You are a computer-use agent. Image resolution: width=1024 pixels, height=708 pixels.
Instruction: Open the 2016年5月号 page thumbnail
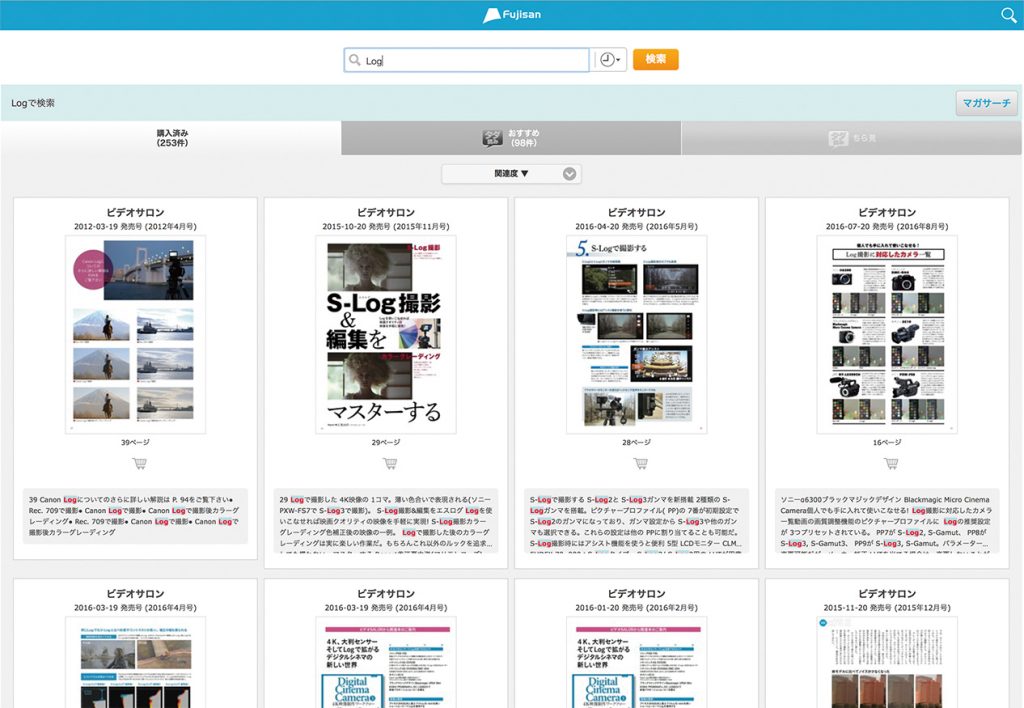pos(637,334)
